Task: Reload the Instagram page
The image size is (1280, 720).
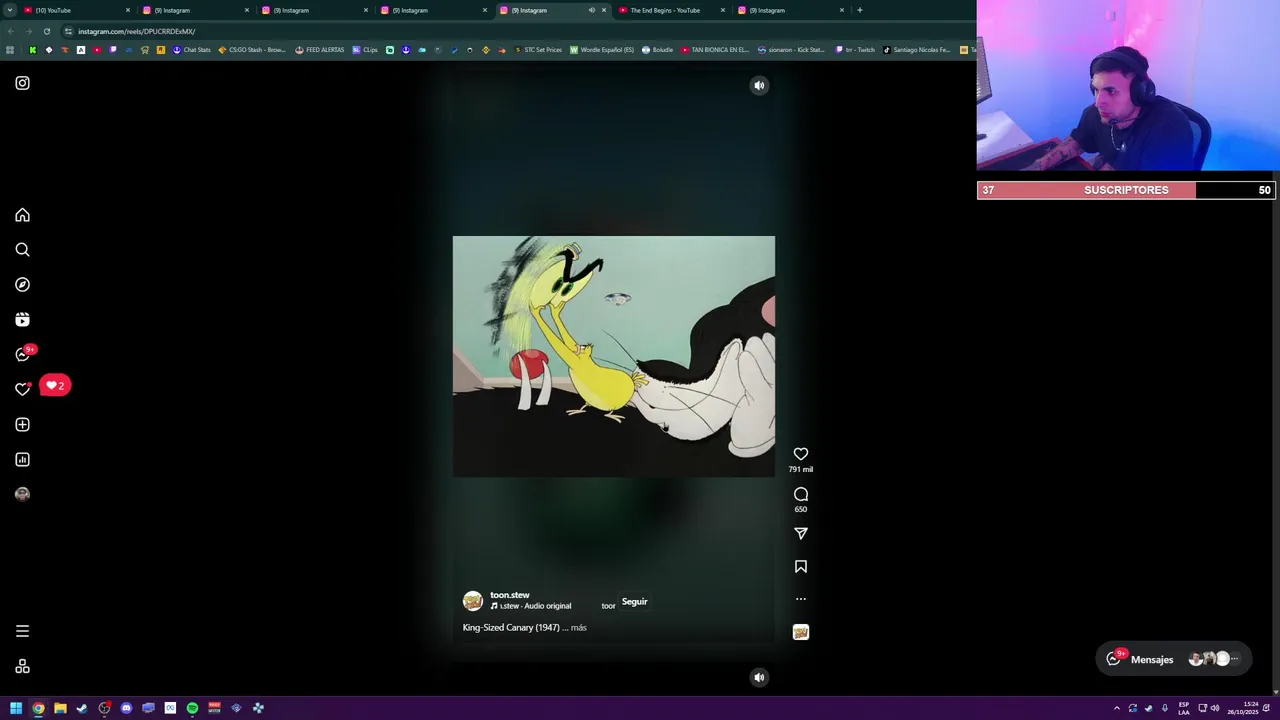Action: point(46,31)
